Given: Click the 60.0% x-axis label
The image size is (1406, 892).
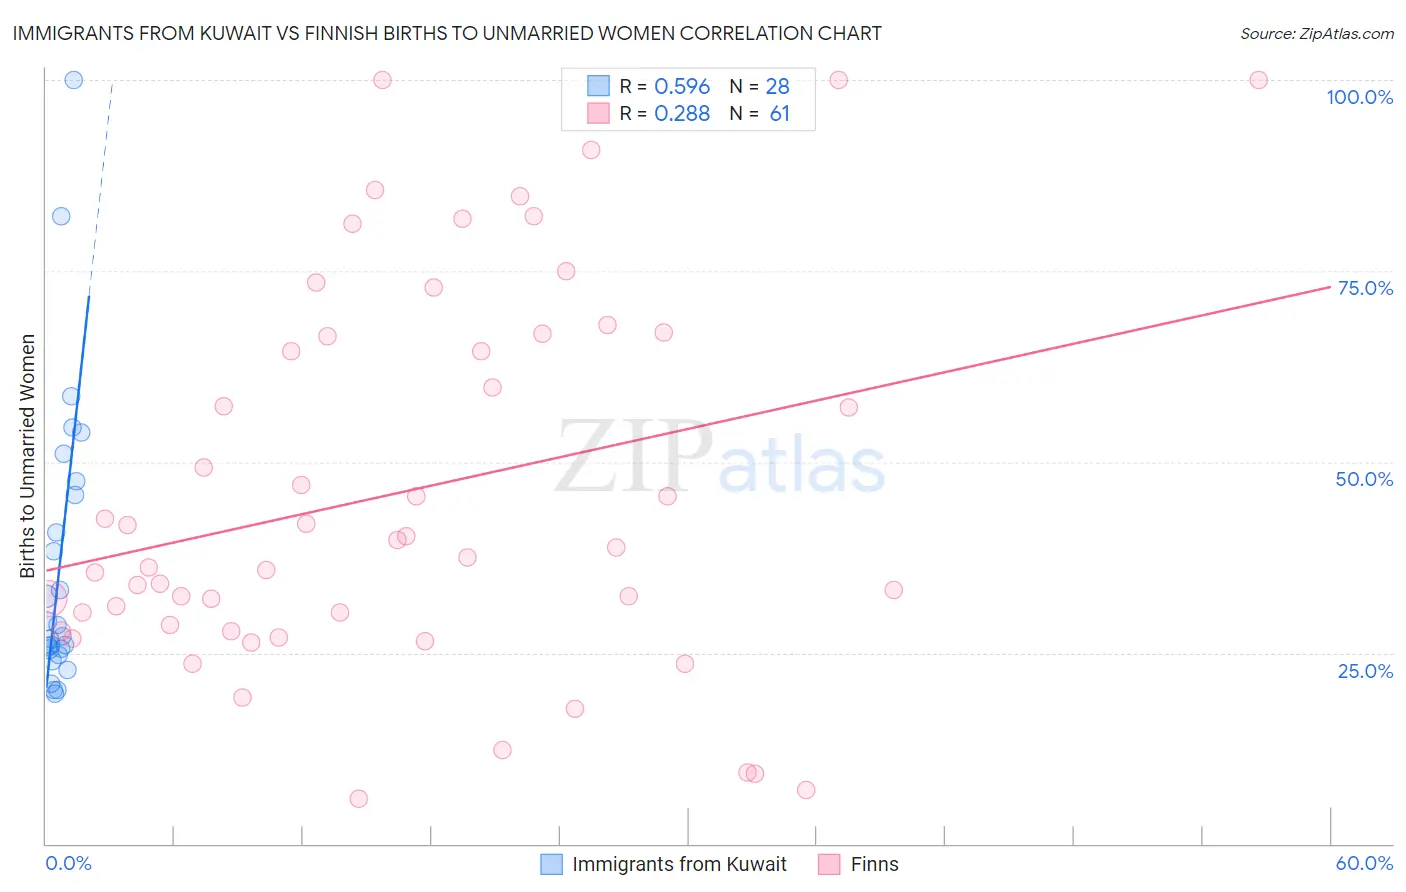Looking at the screenshot, I should 1364,863.
